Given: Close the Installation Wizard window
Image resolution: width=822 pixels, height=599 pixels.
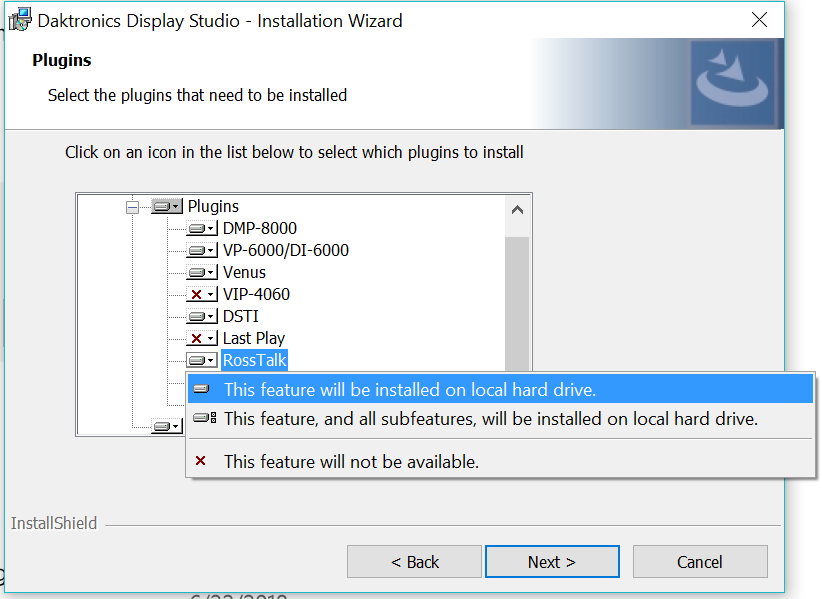Looking at the screenshot, I should click(x=760, y=20).
